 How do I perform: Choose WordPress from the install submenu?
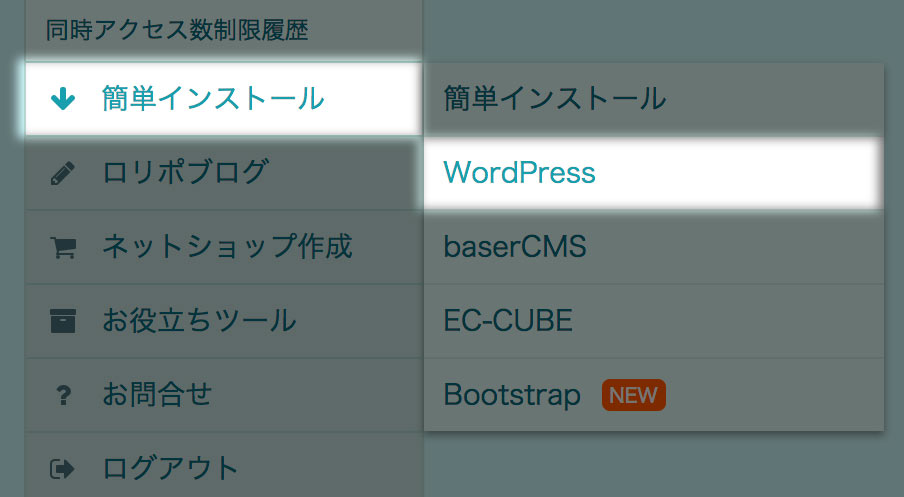point(654,173)
